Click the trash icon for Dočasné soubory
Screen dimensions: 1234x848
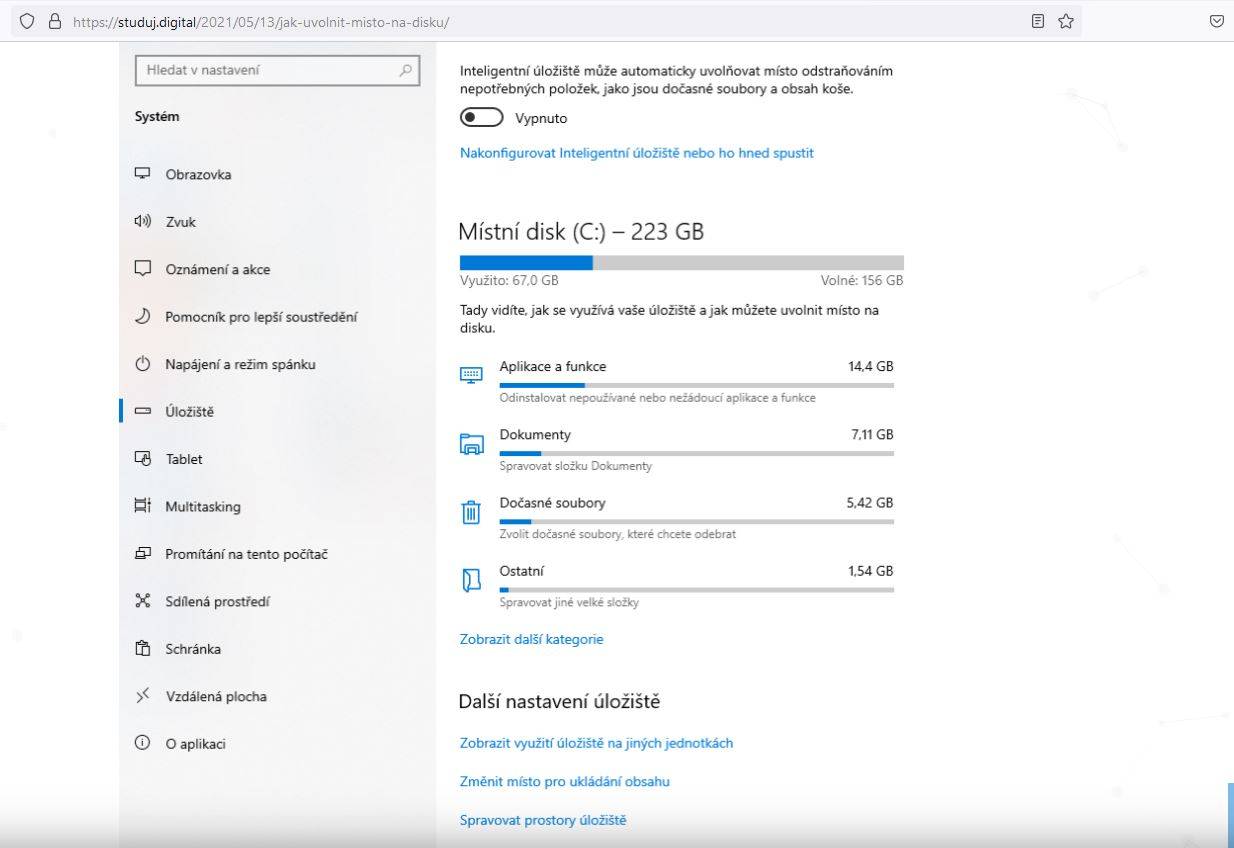pos(471,512)
